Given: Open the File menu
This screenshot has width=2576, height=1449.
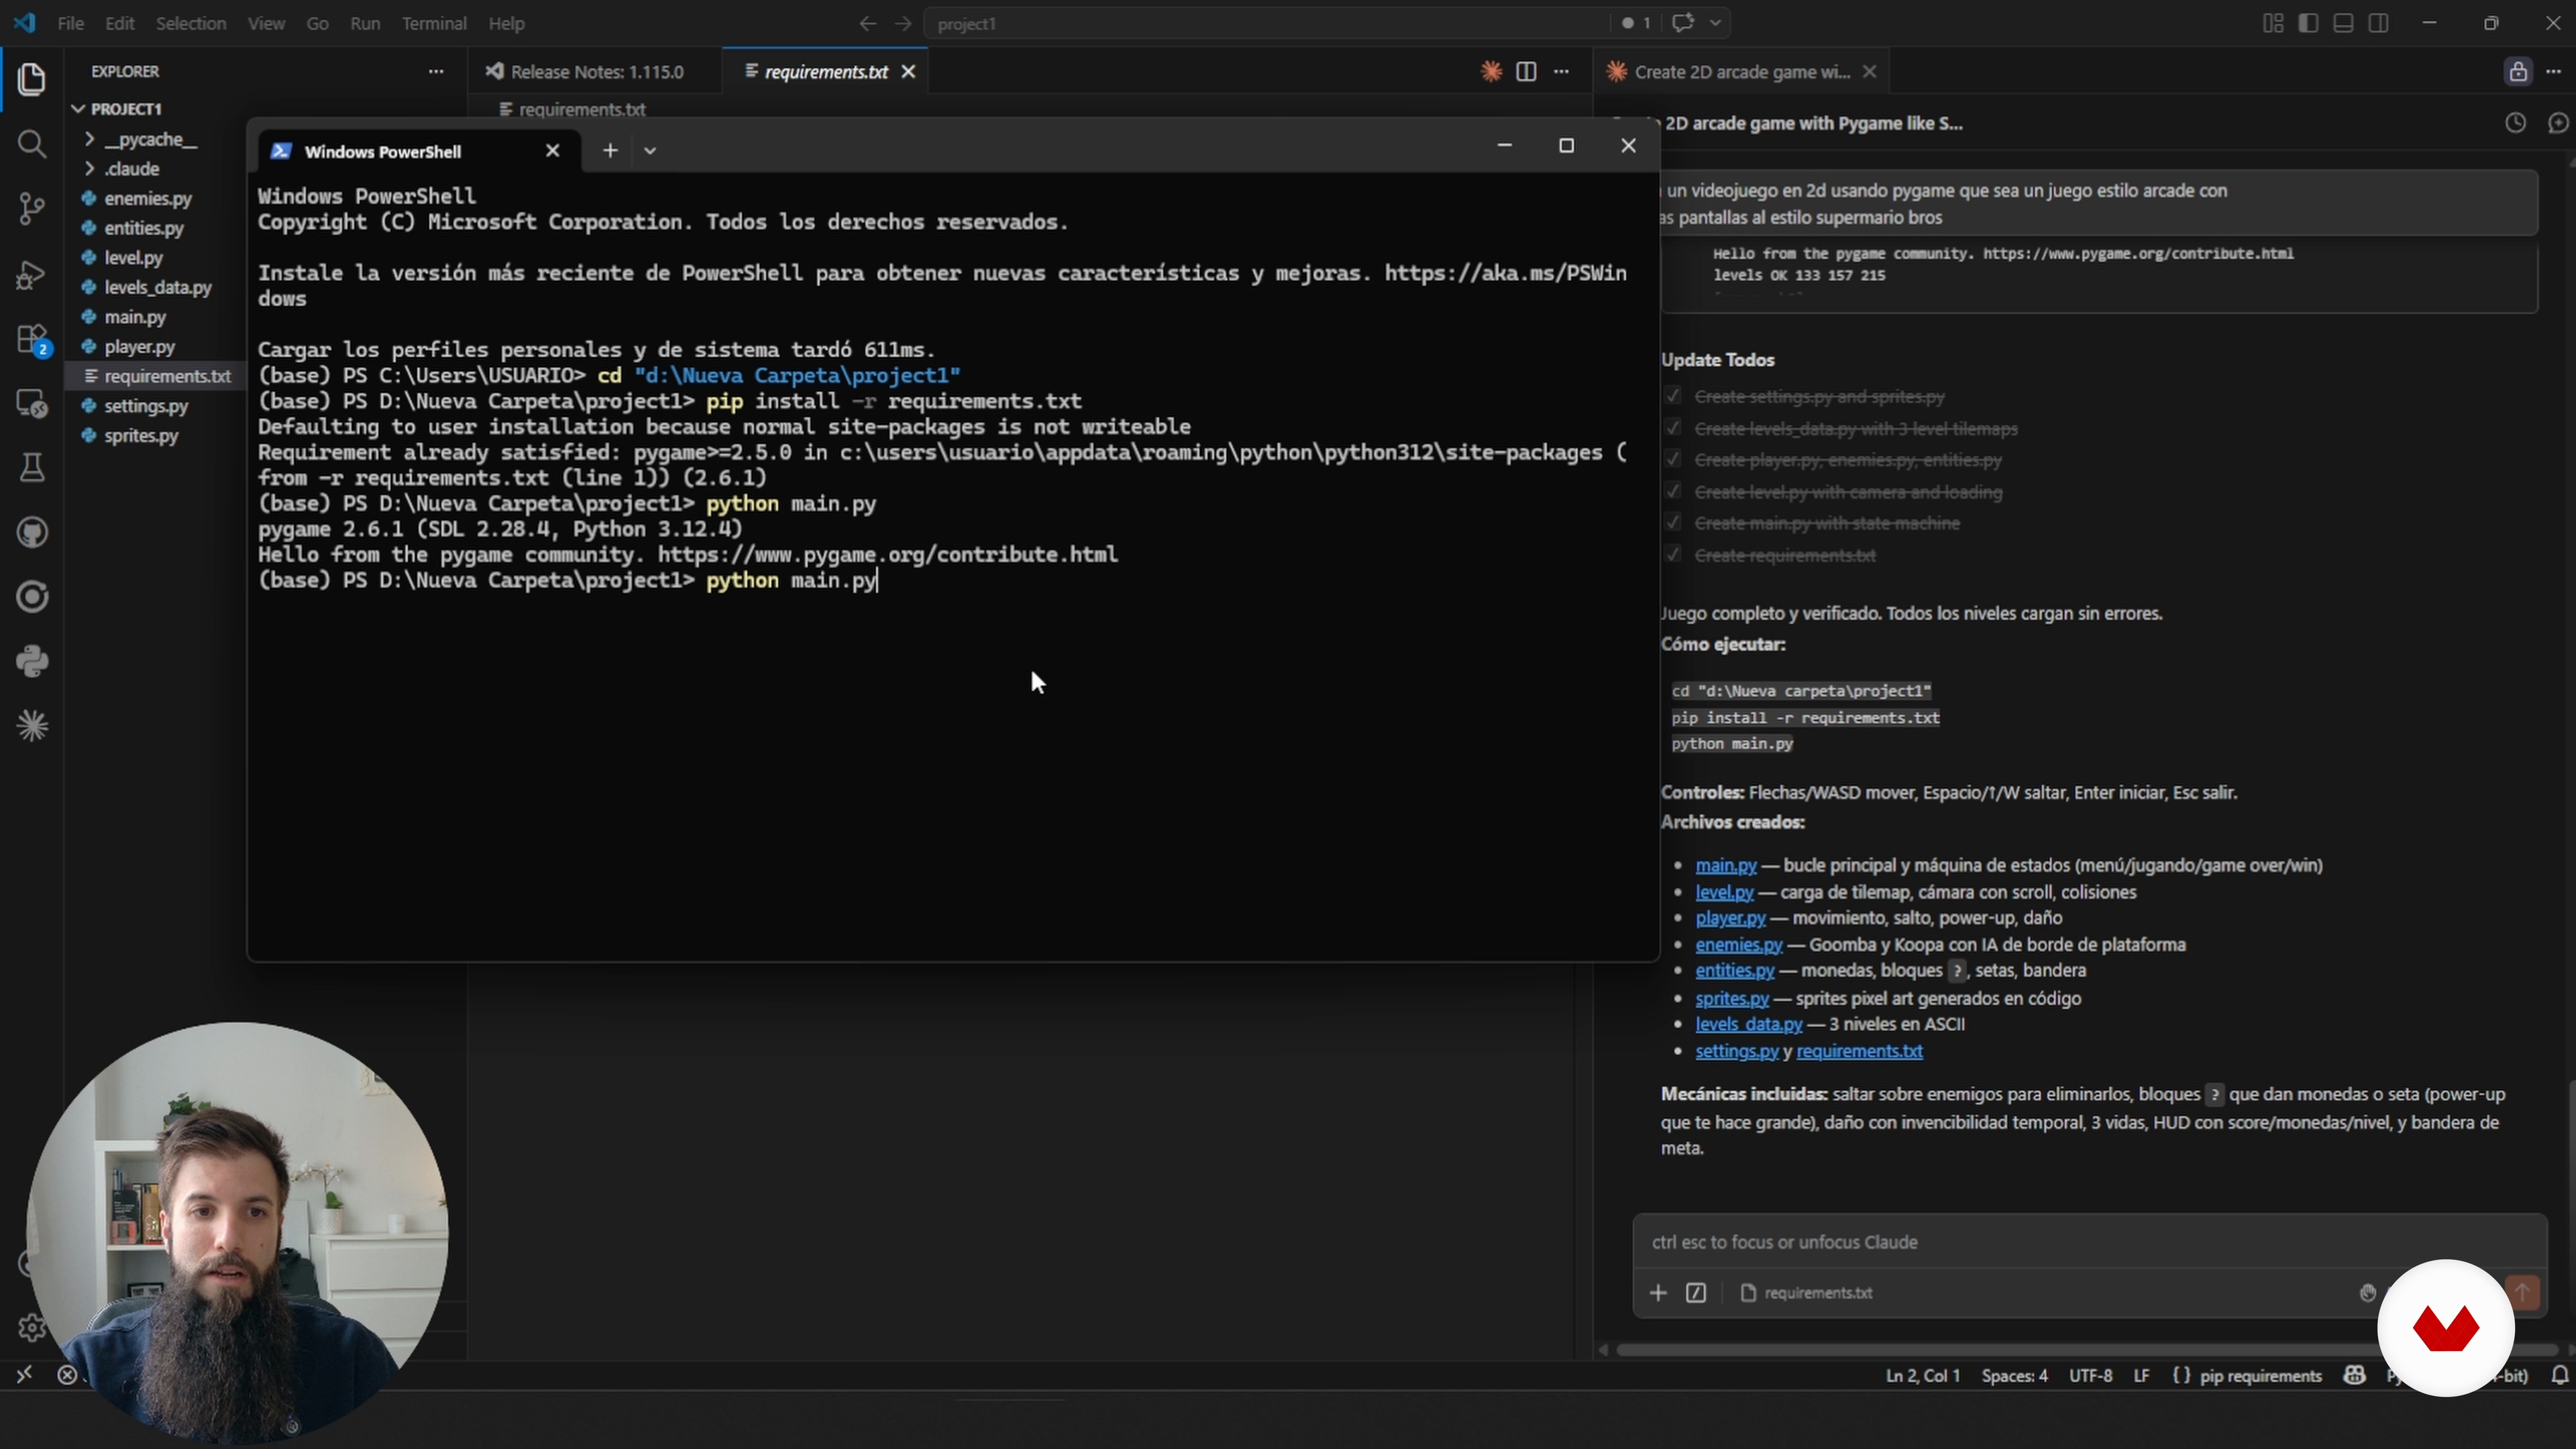Looking at the screenshot, I should click(x=70, y=23).
